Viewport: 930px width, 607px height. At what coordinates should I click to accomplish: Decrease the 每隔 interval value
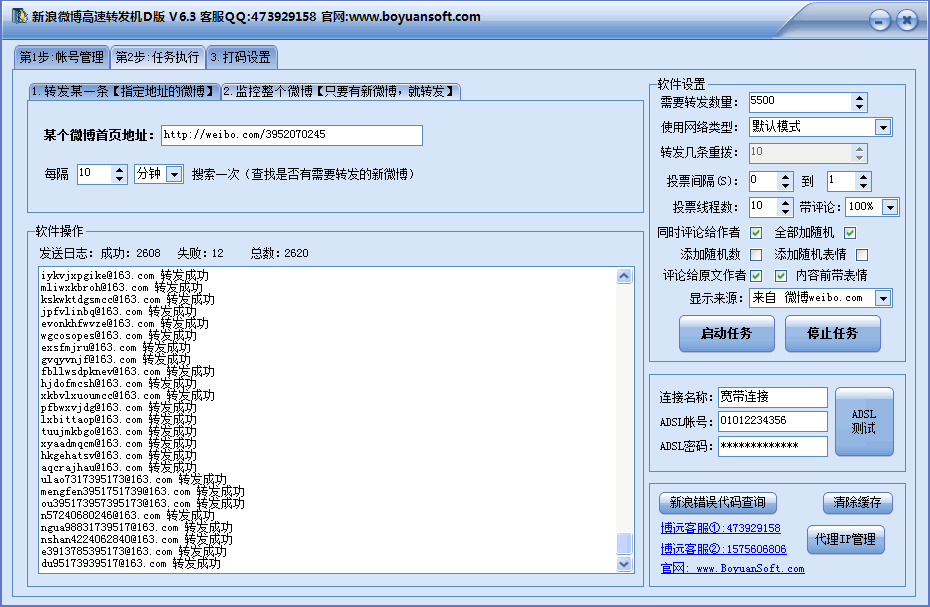click(x=120, y=179)
